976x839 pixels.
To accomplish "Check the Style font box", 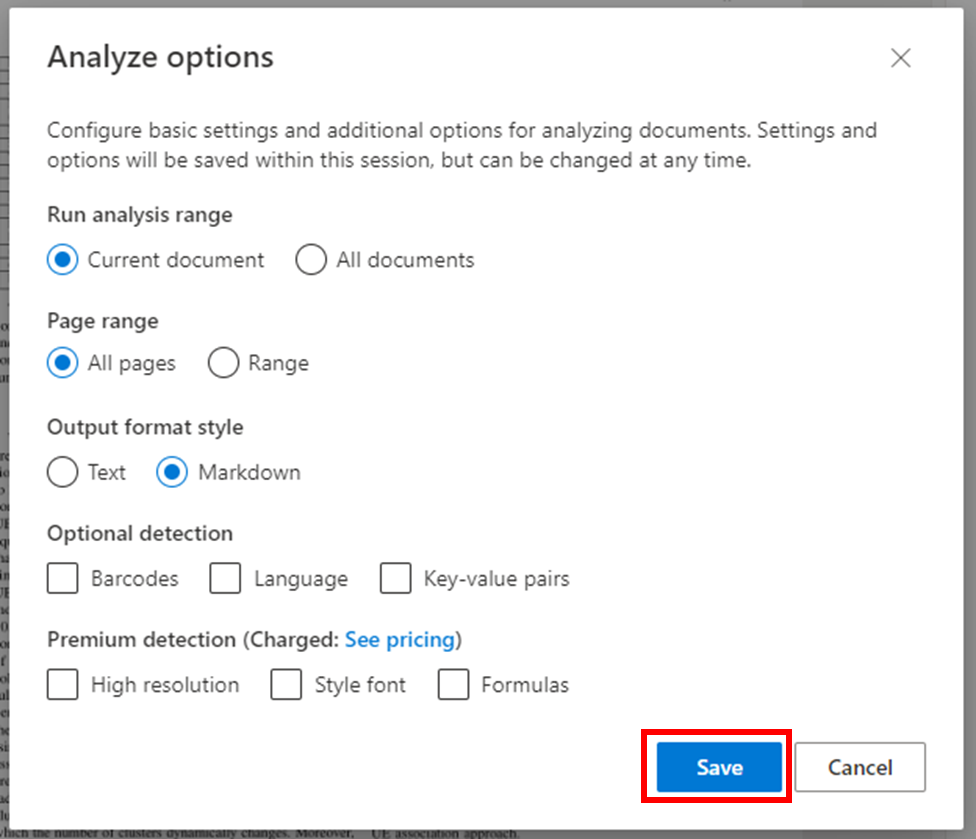I will [286, 684].
